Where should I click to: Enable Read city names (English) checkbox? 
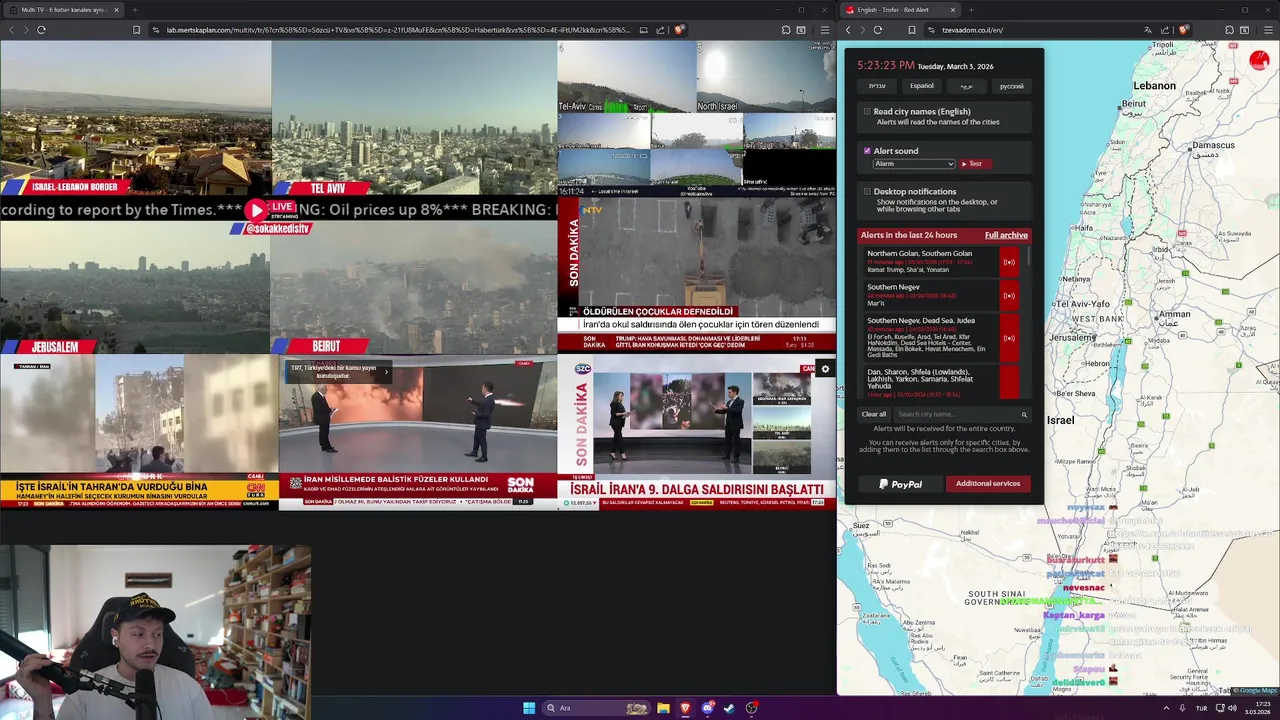coord(867,112)
